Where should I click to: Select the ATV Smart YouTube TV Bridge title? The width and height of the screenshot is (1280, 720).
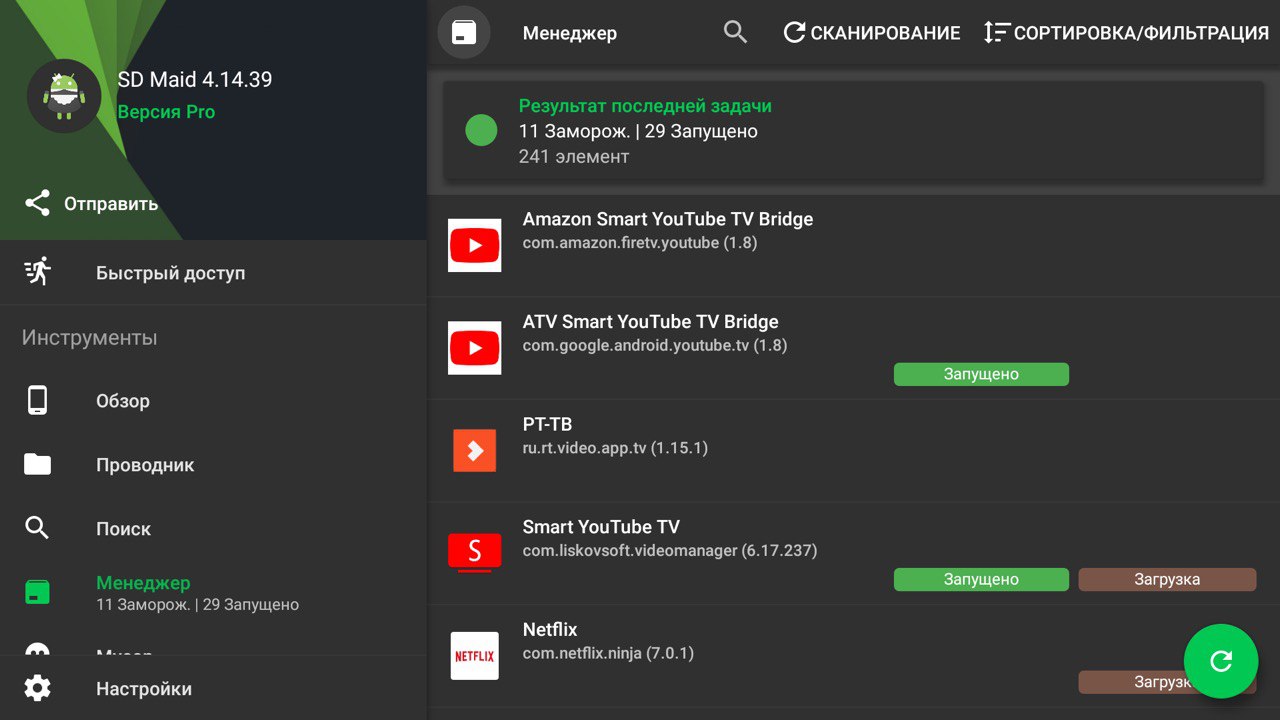point(650,322)
